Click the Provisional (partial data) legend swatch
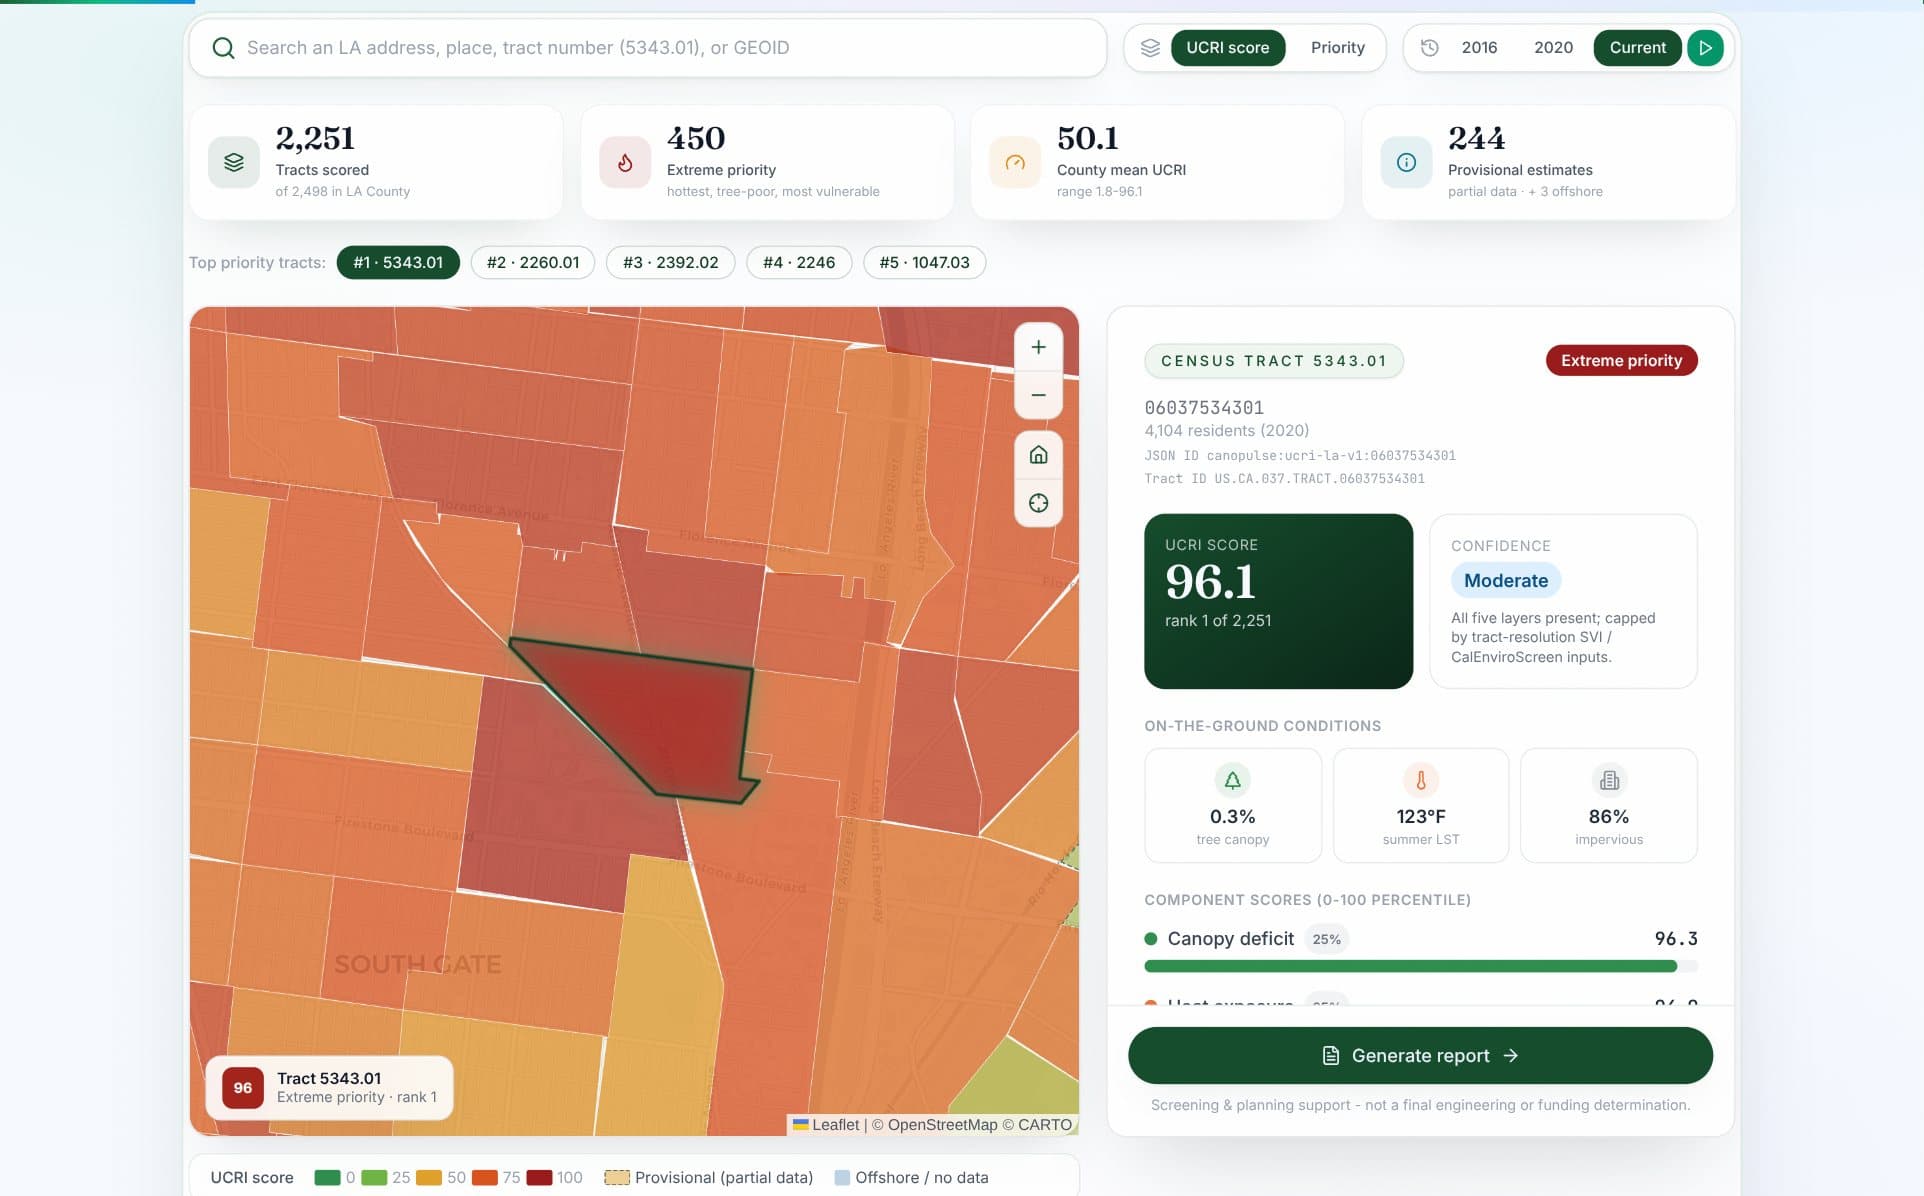 pos(617,1178)
